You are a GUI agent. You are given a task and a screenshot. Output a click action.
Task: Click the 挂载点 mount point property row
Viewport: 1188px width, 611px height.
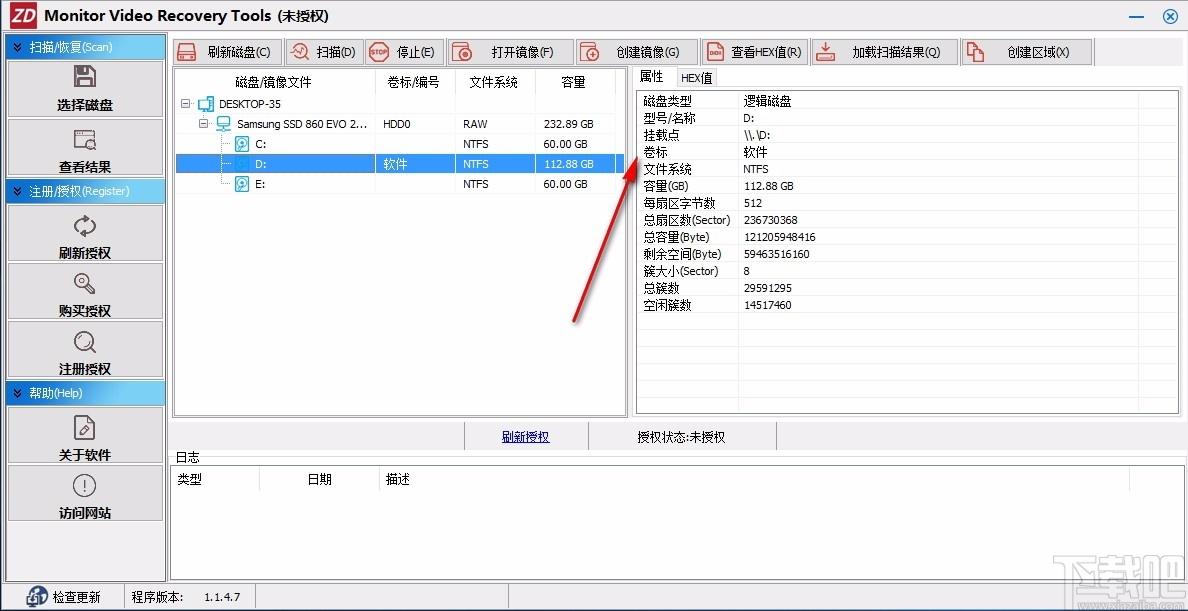point(908,135)
